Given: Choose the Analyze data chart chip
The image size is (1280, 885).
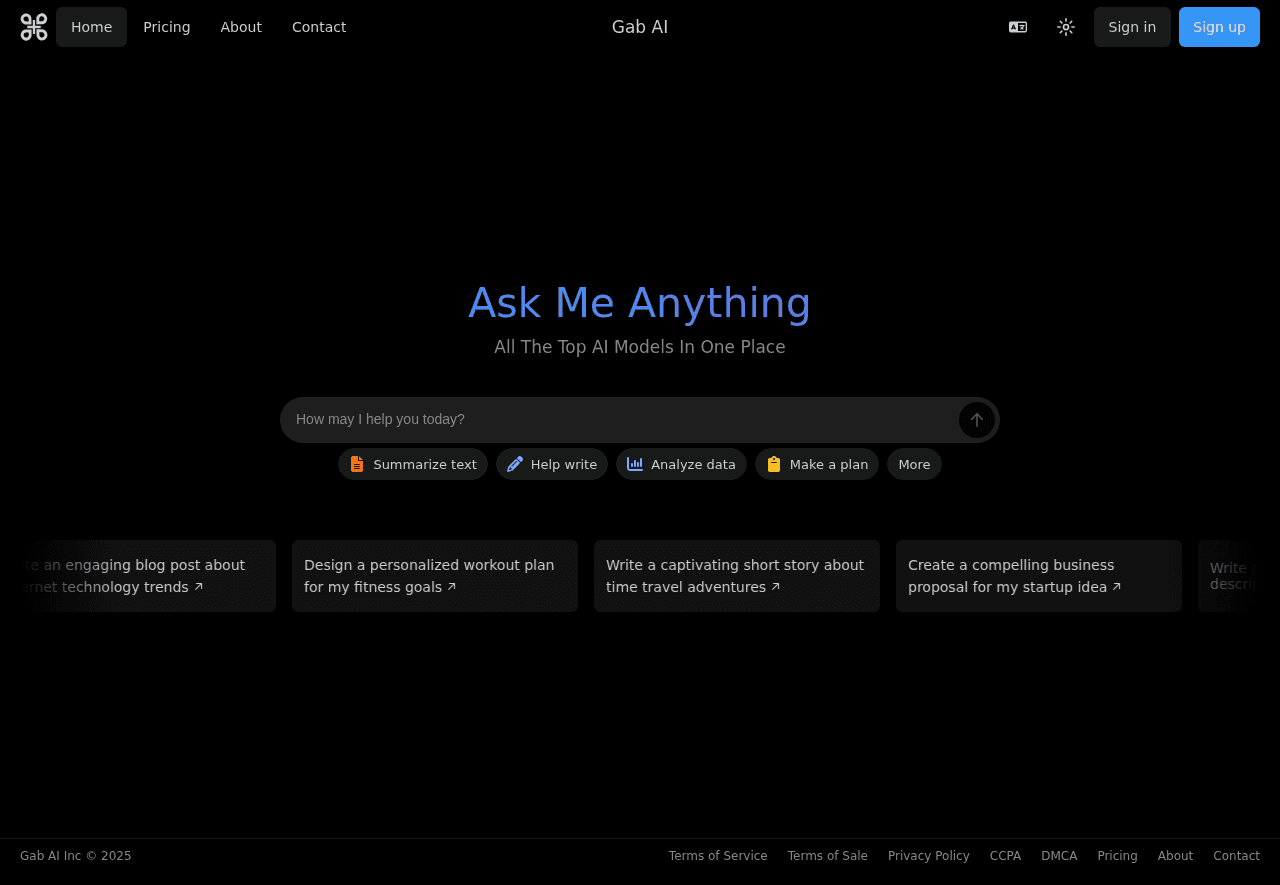Looking at the screenshot, I should point(681,464).
